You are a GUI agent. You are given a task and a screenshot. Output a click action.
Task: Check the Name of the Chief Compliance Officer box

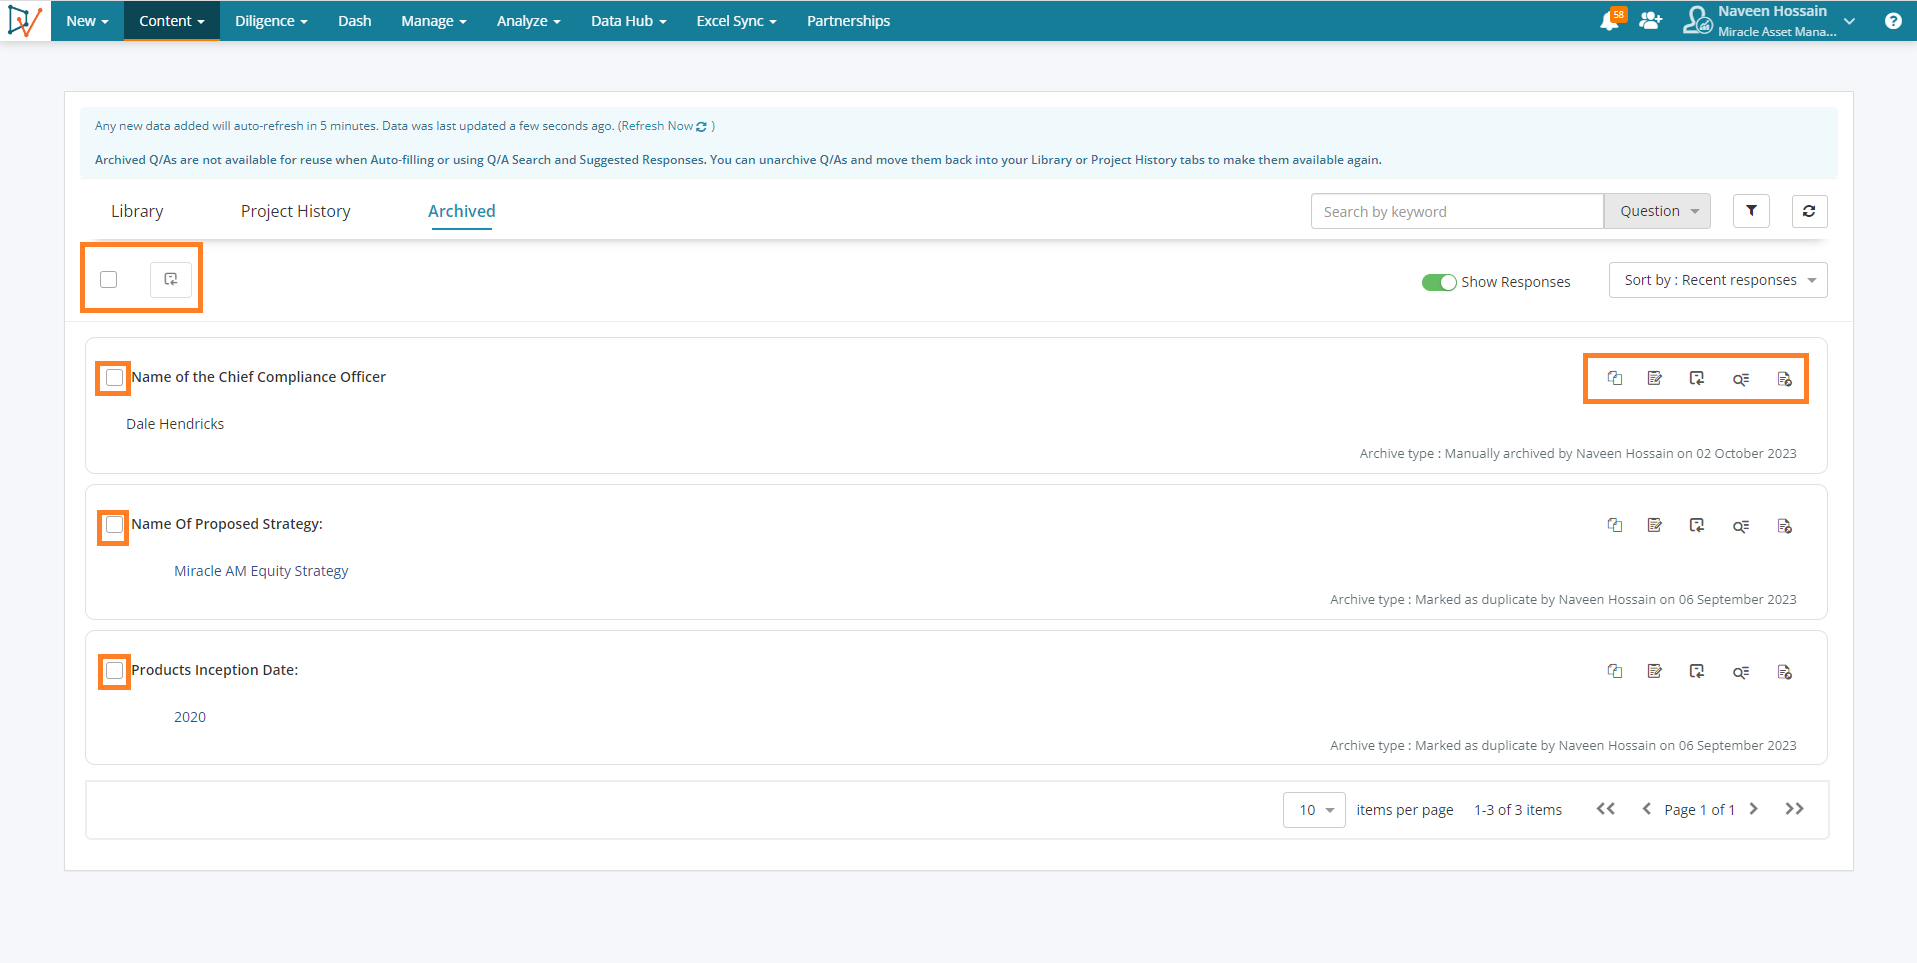[x=115, y=377]
